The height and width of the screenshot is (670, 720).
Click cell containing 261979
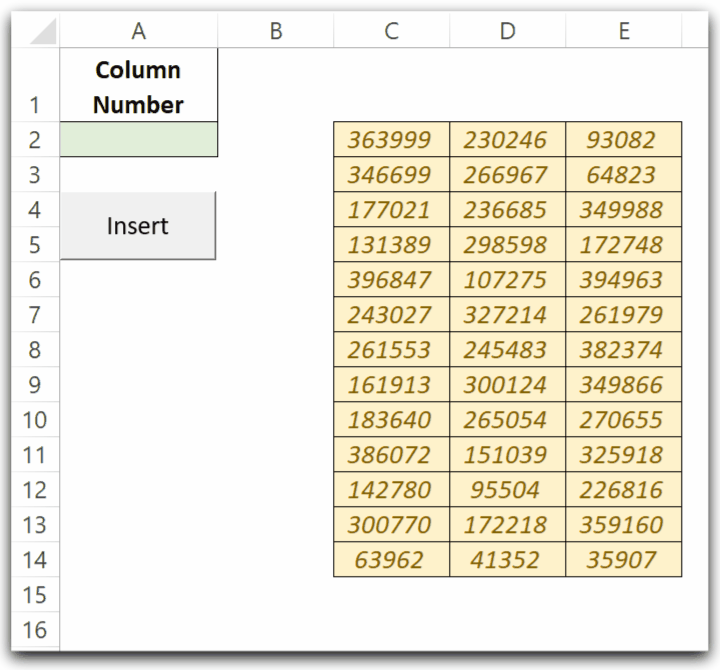tap(624, 315)
